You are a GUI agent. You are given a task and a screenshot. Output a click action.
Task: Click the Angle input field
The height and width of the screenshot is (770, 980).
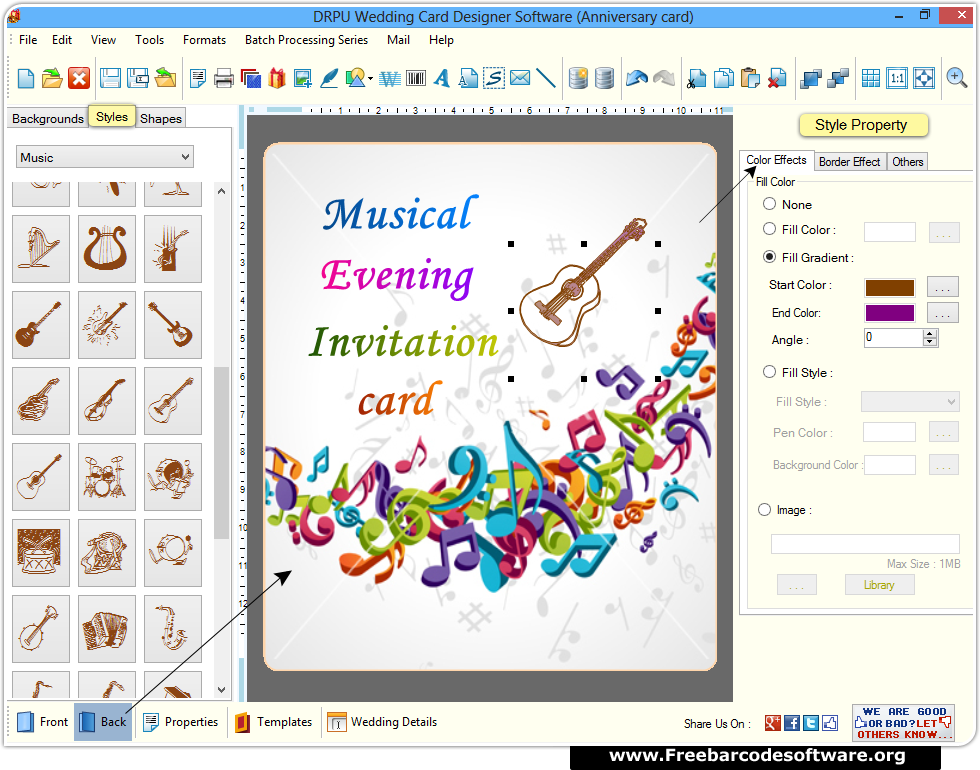(894, 338)
